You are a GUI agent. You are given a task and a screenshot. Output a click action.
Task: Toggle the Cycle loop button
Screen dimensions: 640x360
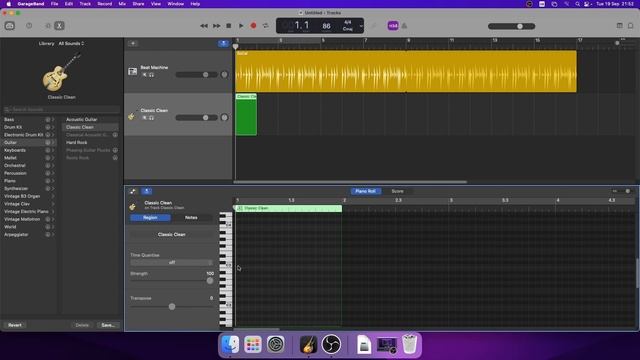(266, 26)
